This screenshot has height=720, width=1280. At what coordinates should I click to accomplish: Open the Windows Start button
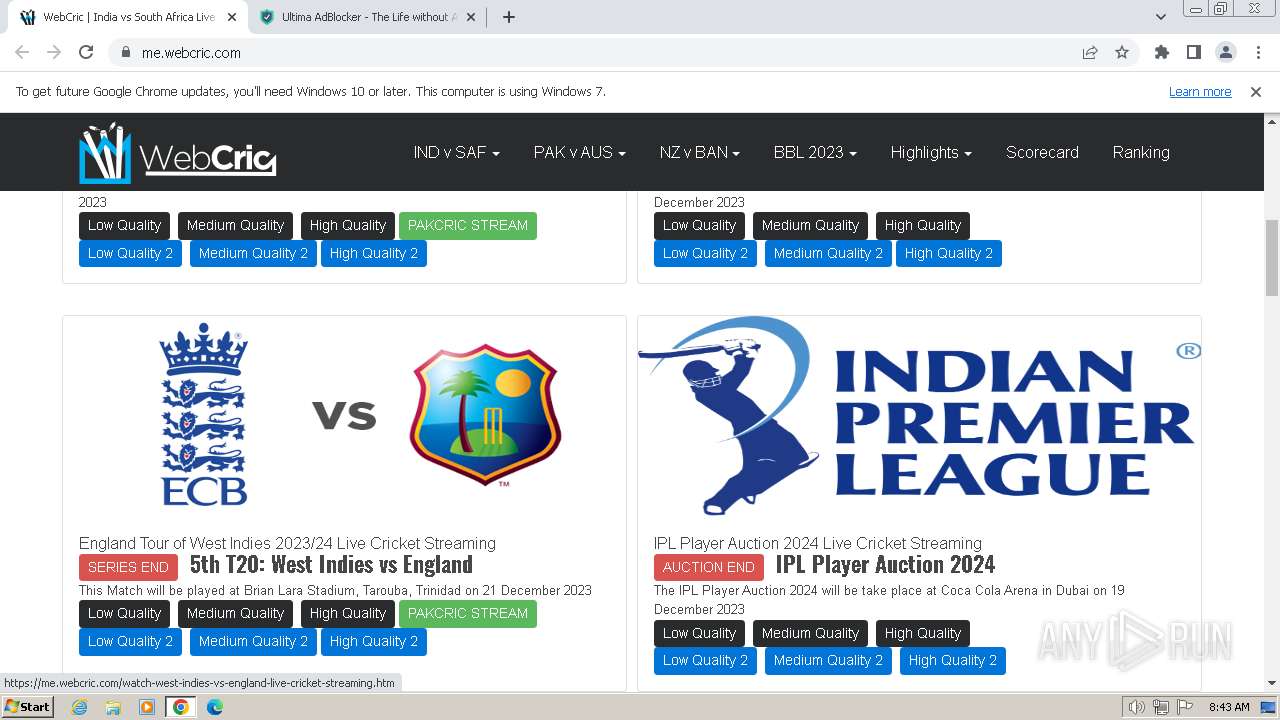pyautogui.click(x=28, y=707)
